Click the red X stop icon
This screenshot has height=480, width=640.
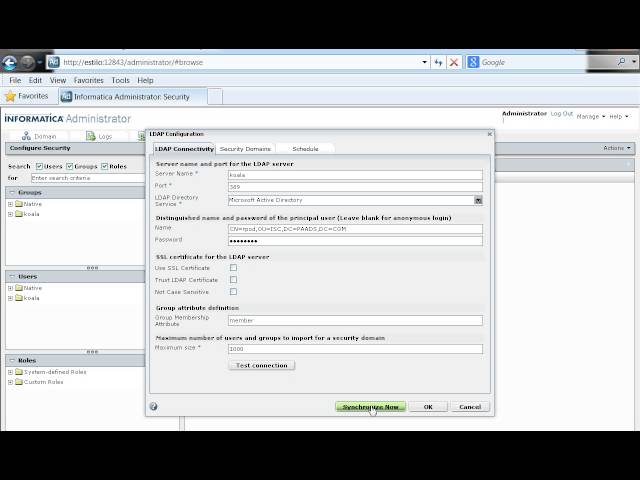[x=453, y=62]
